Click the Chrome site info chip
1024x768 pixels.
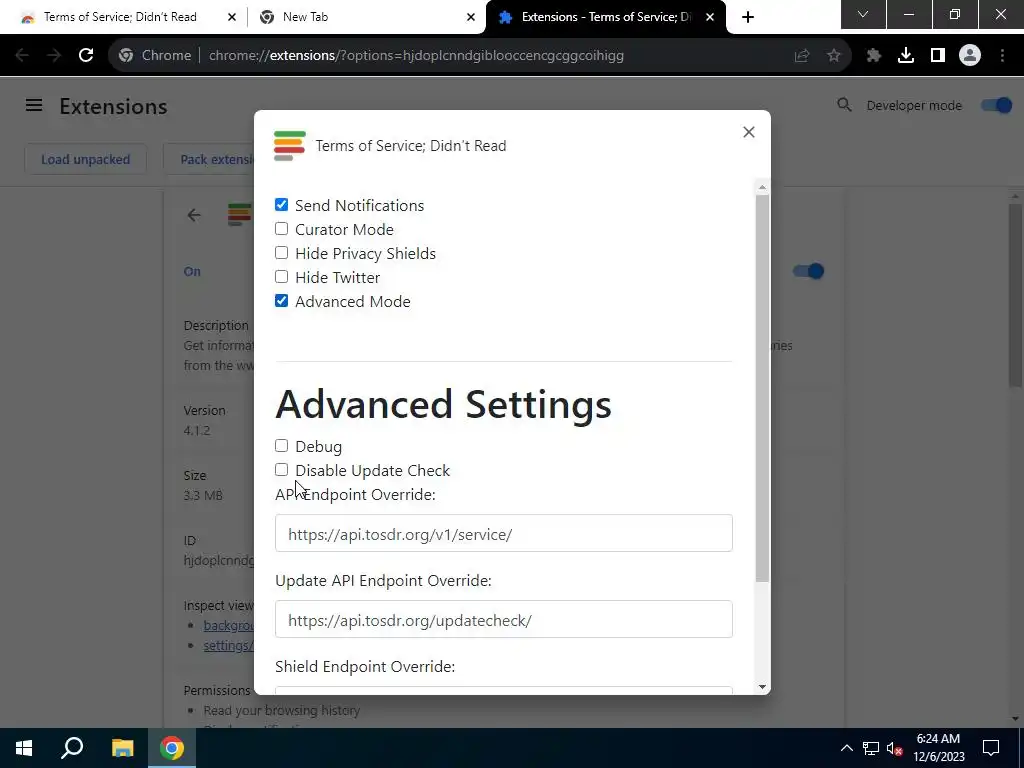coord(155,56)
